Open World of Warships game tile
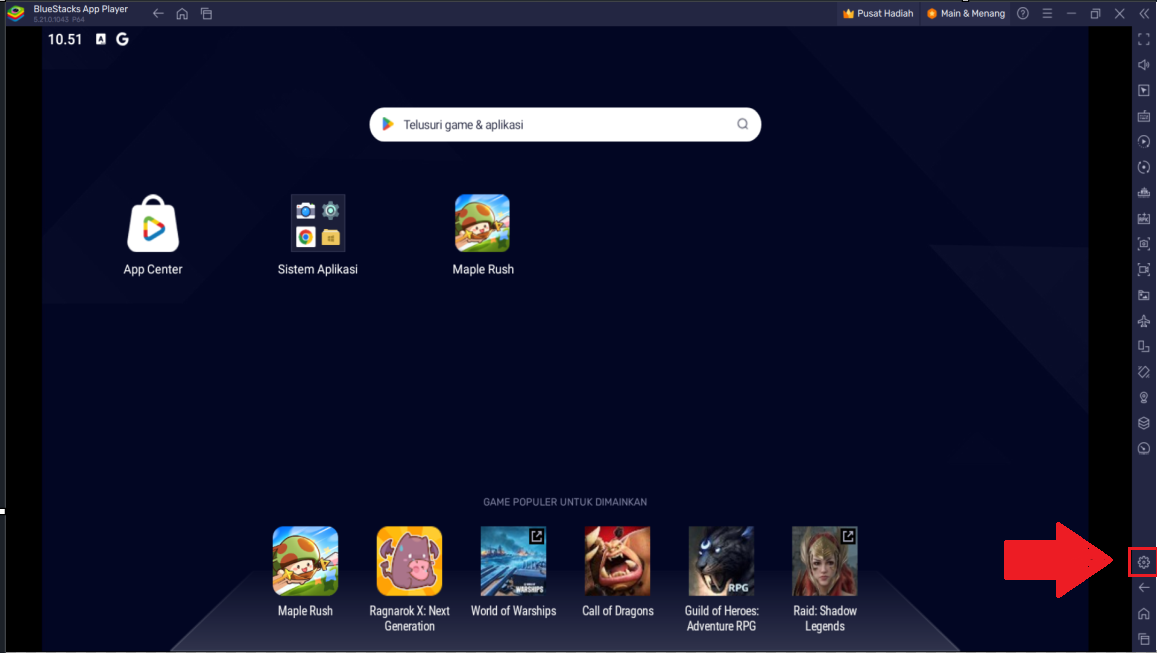The height and width of the screenshot is (653, 1157). click(x=514, y=572)
